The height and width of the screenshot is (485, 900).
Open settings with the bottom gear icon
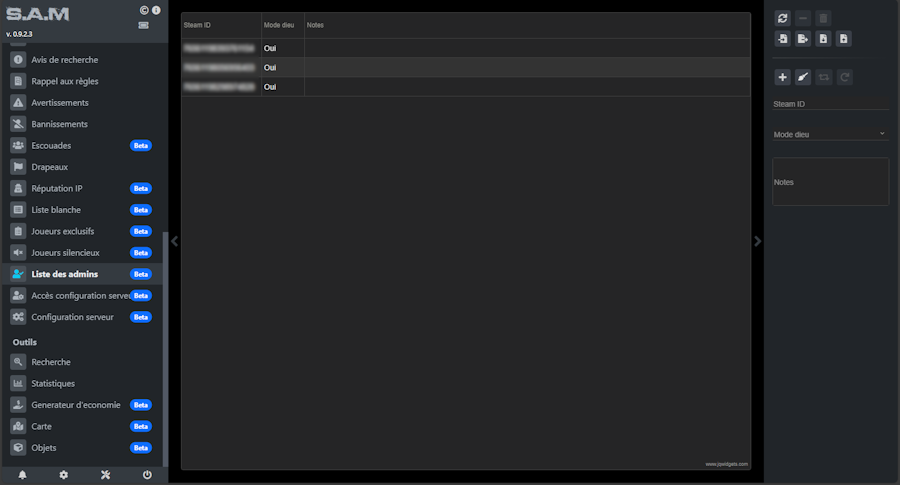64,474
